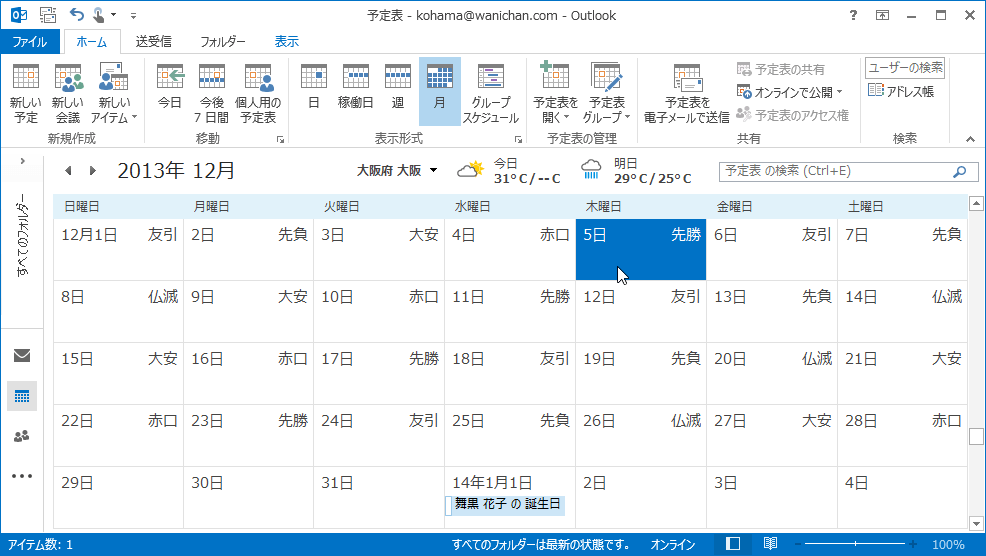986x556 pixels.
Task: Select the ホーム ribbon tab
Action: click(92, 42)
